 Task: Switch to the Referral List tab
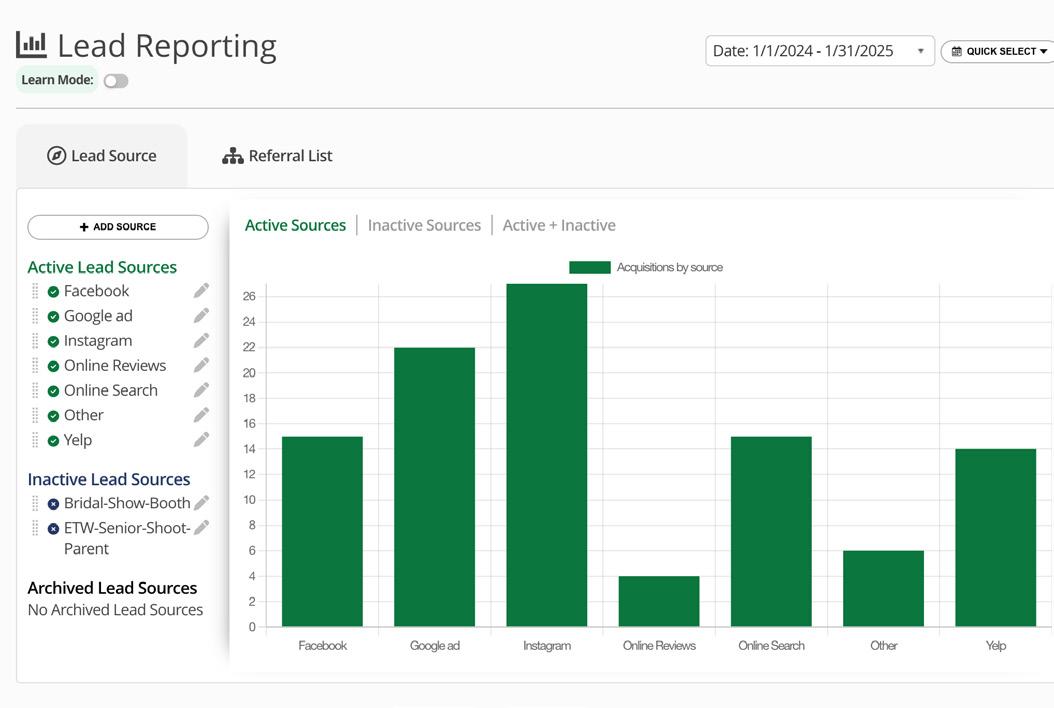[x=277, y=156]
